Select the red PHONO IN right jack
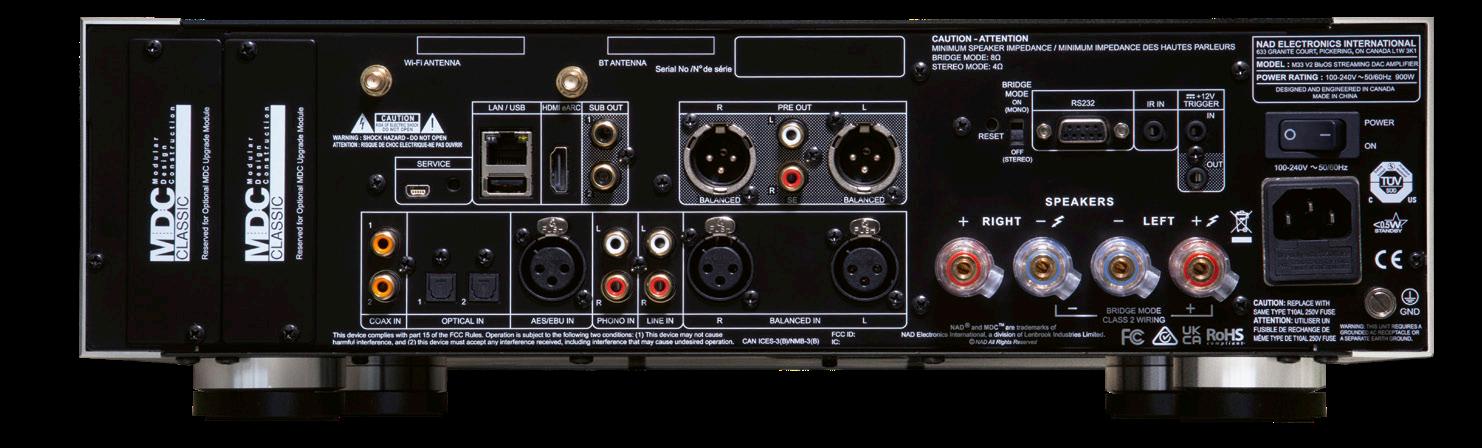 [x=618, y=287]
